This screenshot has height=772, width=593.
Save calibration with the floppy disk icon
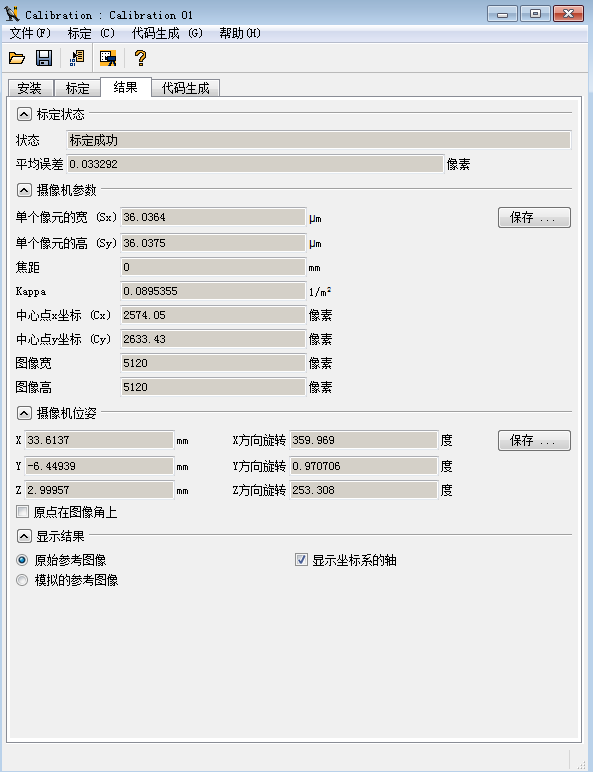tap(44, 58)
